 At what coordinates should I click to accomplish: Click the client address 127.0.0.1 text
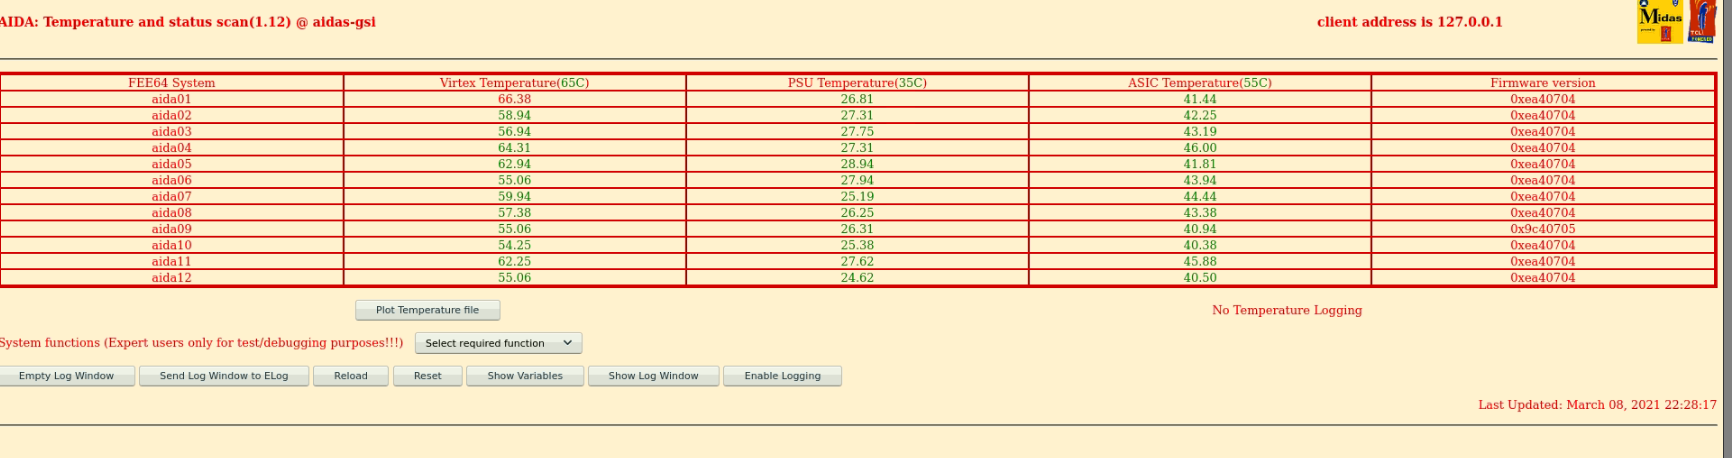(1410, 22)
